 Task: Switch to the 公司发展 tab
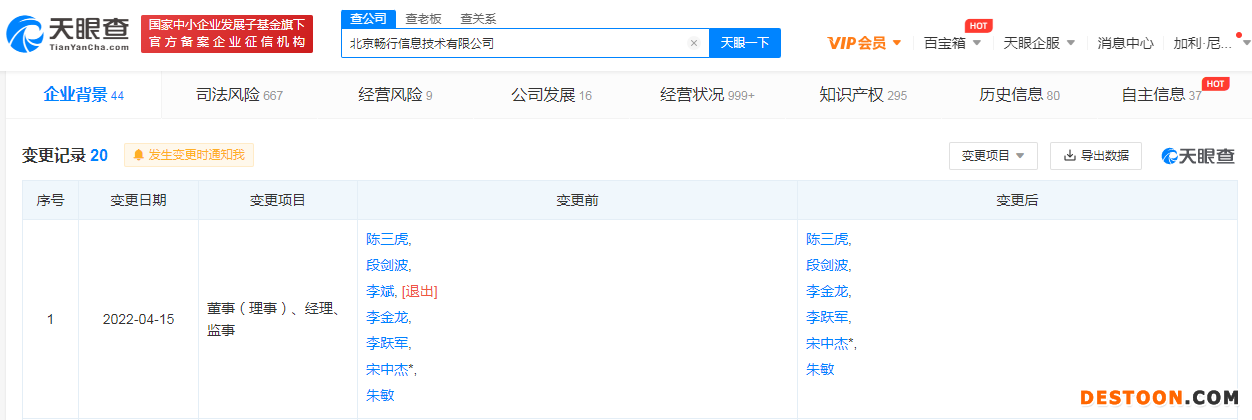(x=551, y=95)
